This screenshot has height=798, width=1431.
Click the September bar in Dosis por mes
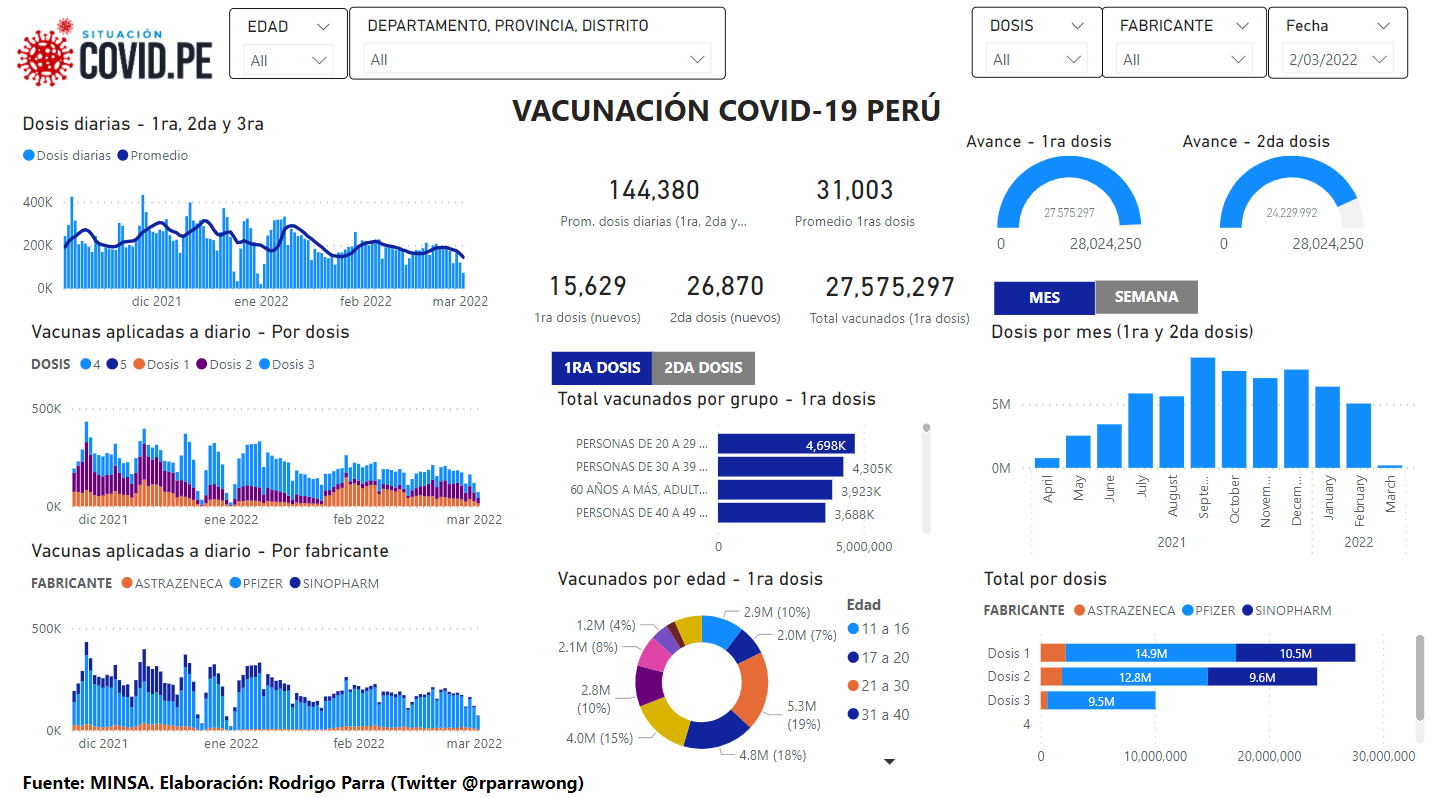[1203, 413]
